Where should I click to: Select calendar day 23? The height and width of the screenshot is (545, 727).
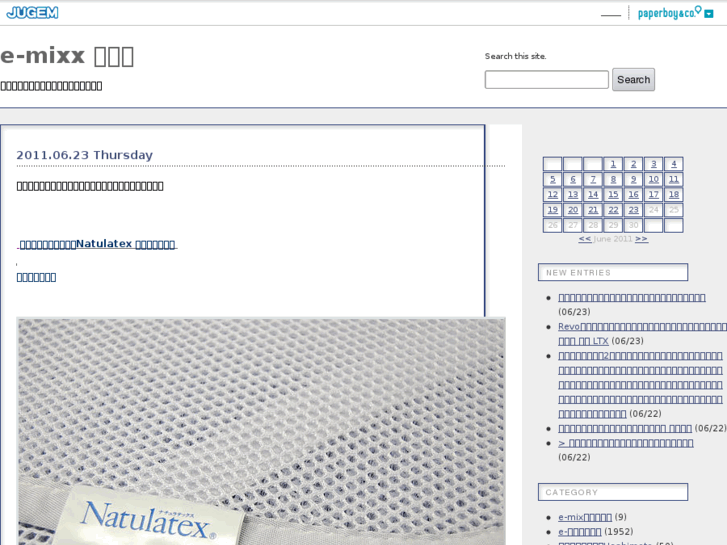tap(633, 210)
